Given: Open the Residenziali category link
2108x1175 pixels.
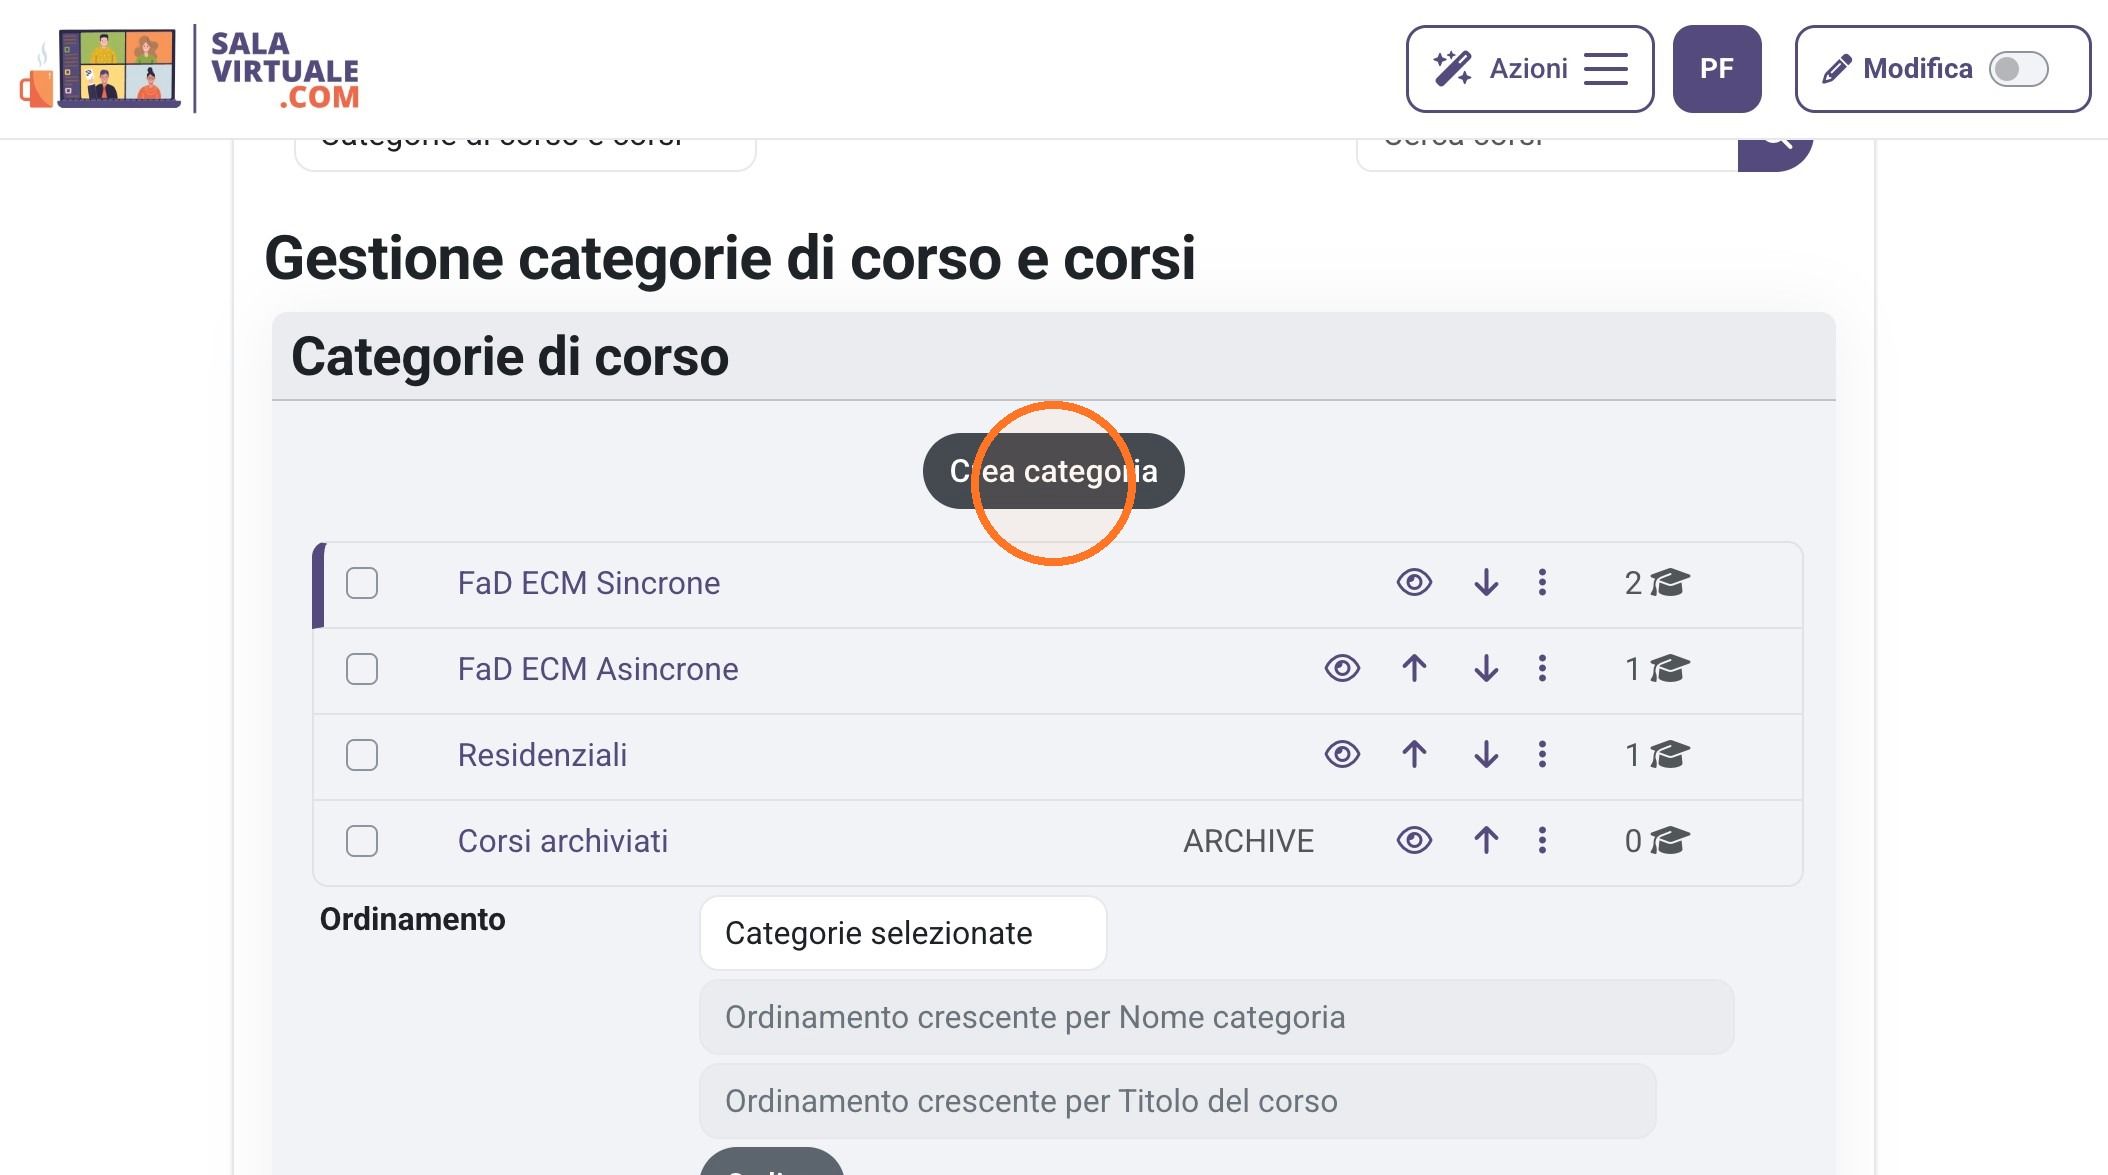Looking at the screenshot, I should coord(543,755).
